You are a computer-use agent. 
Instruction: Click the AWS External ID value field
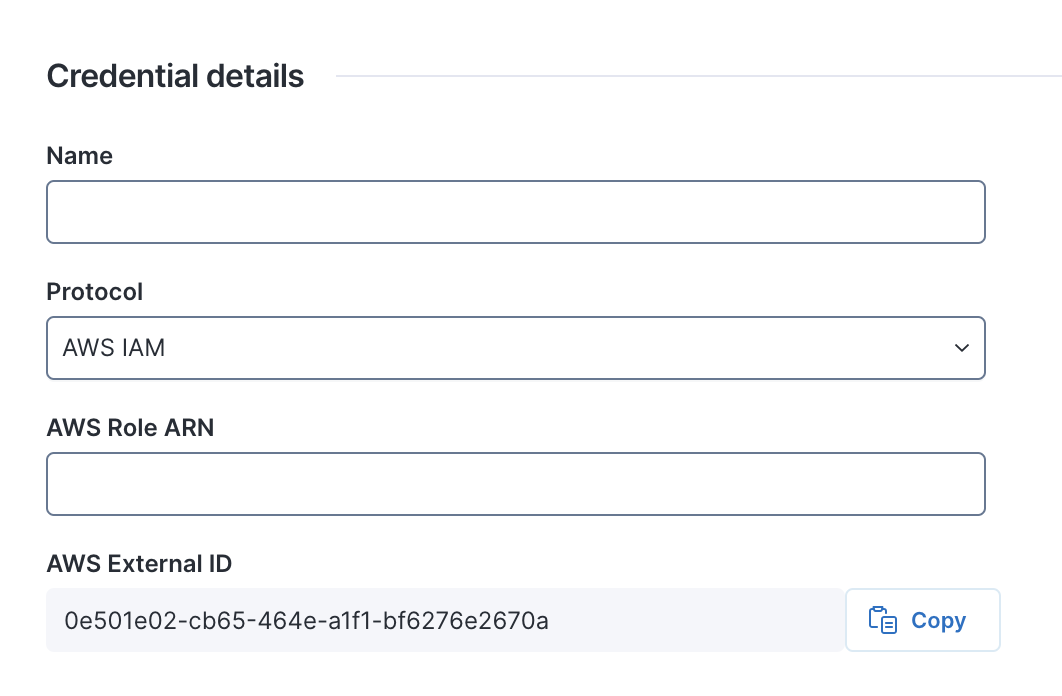(445, 620)
